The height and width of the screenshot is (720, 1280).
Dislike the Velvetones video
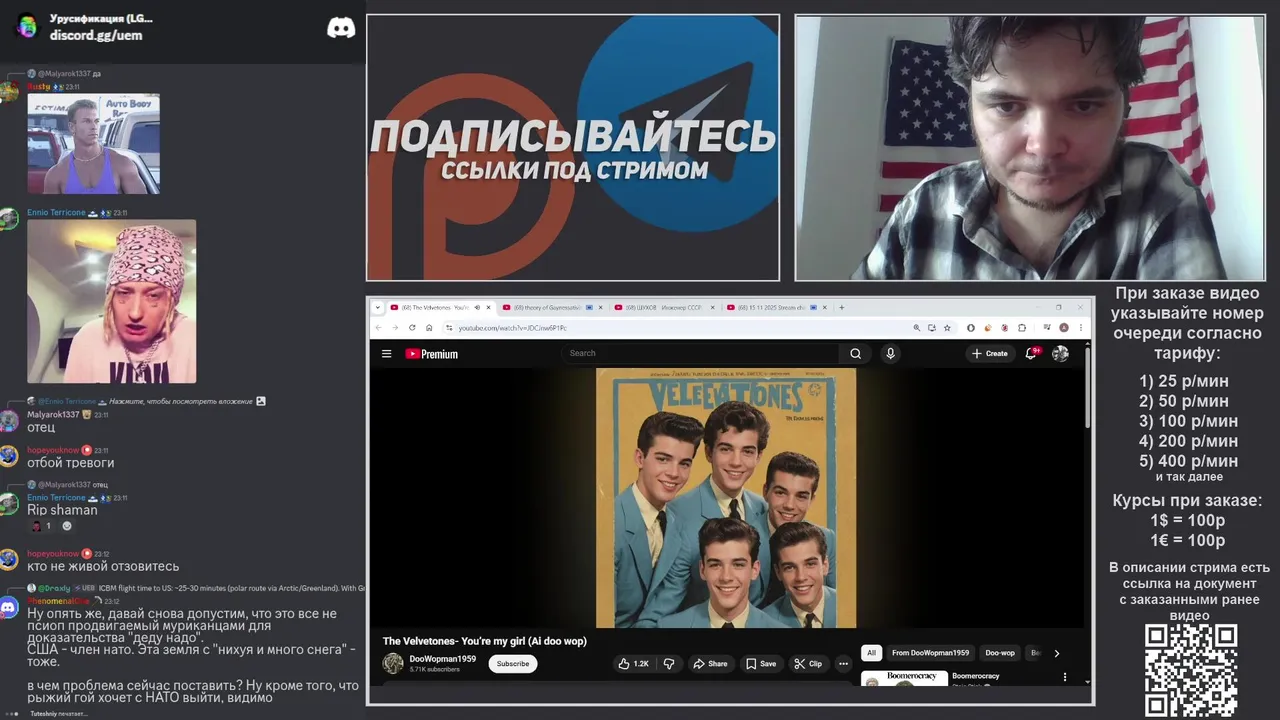point(669,663)
